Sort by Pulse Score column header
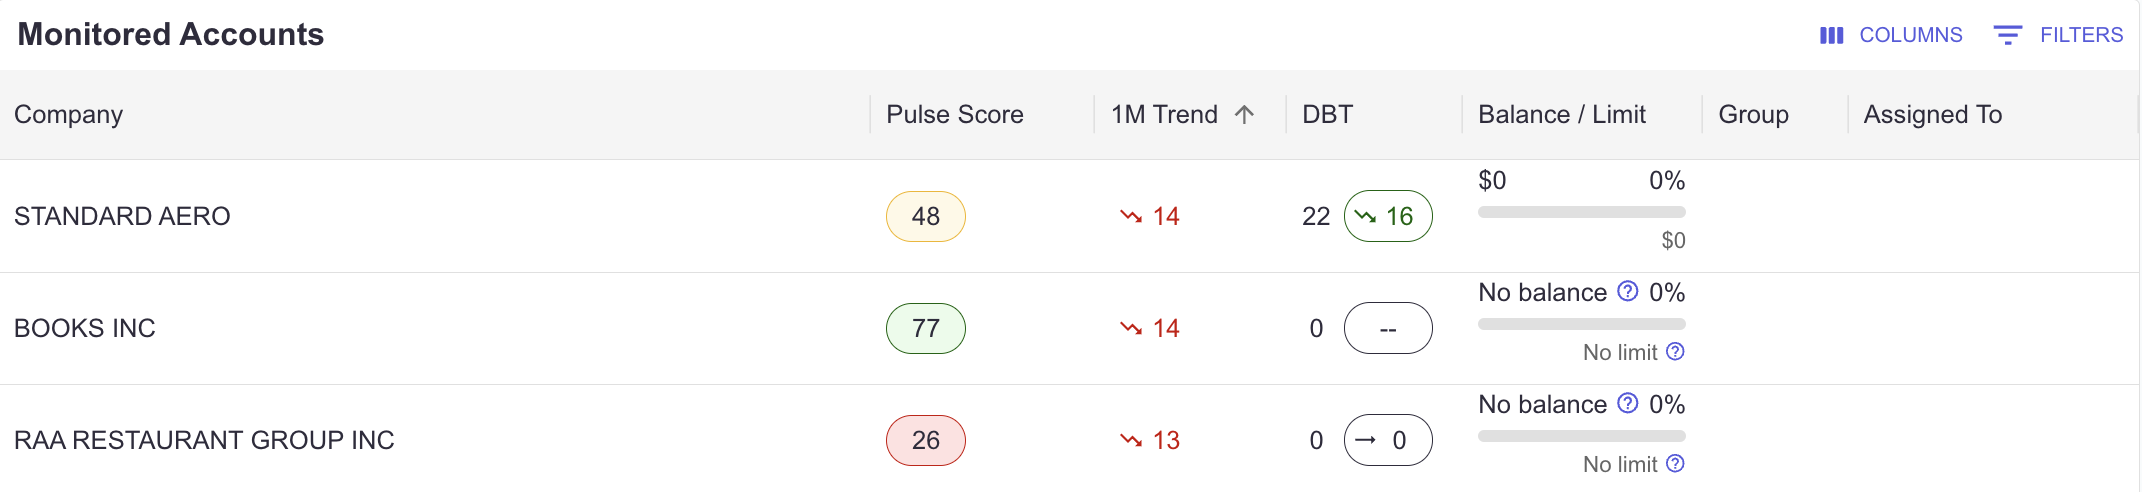Screen dimensions: 2142x492 [x=955, y=114]
